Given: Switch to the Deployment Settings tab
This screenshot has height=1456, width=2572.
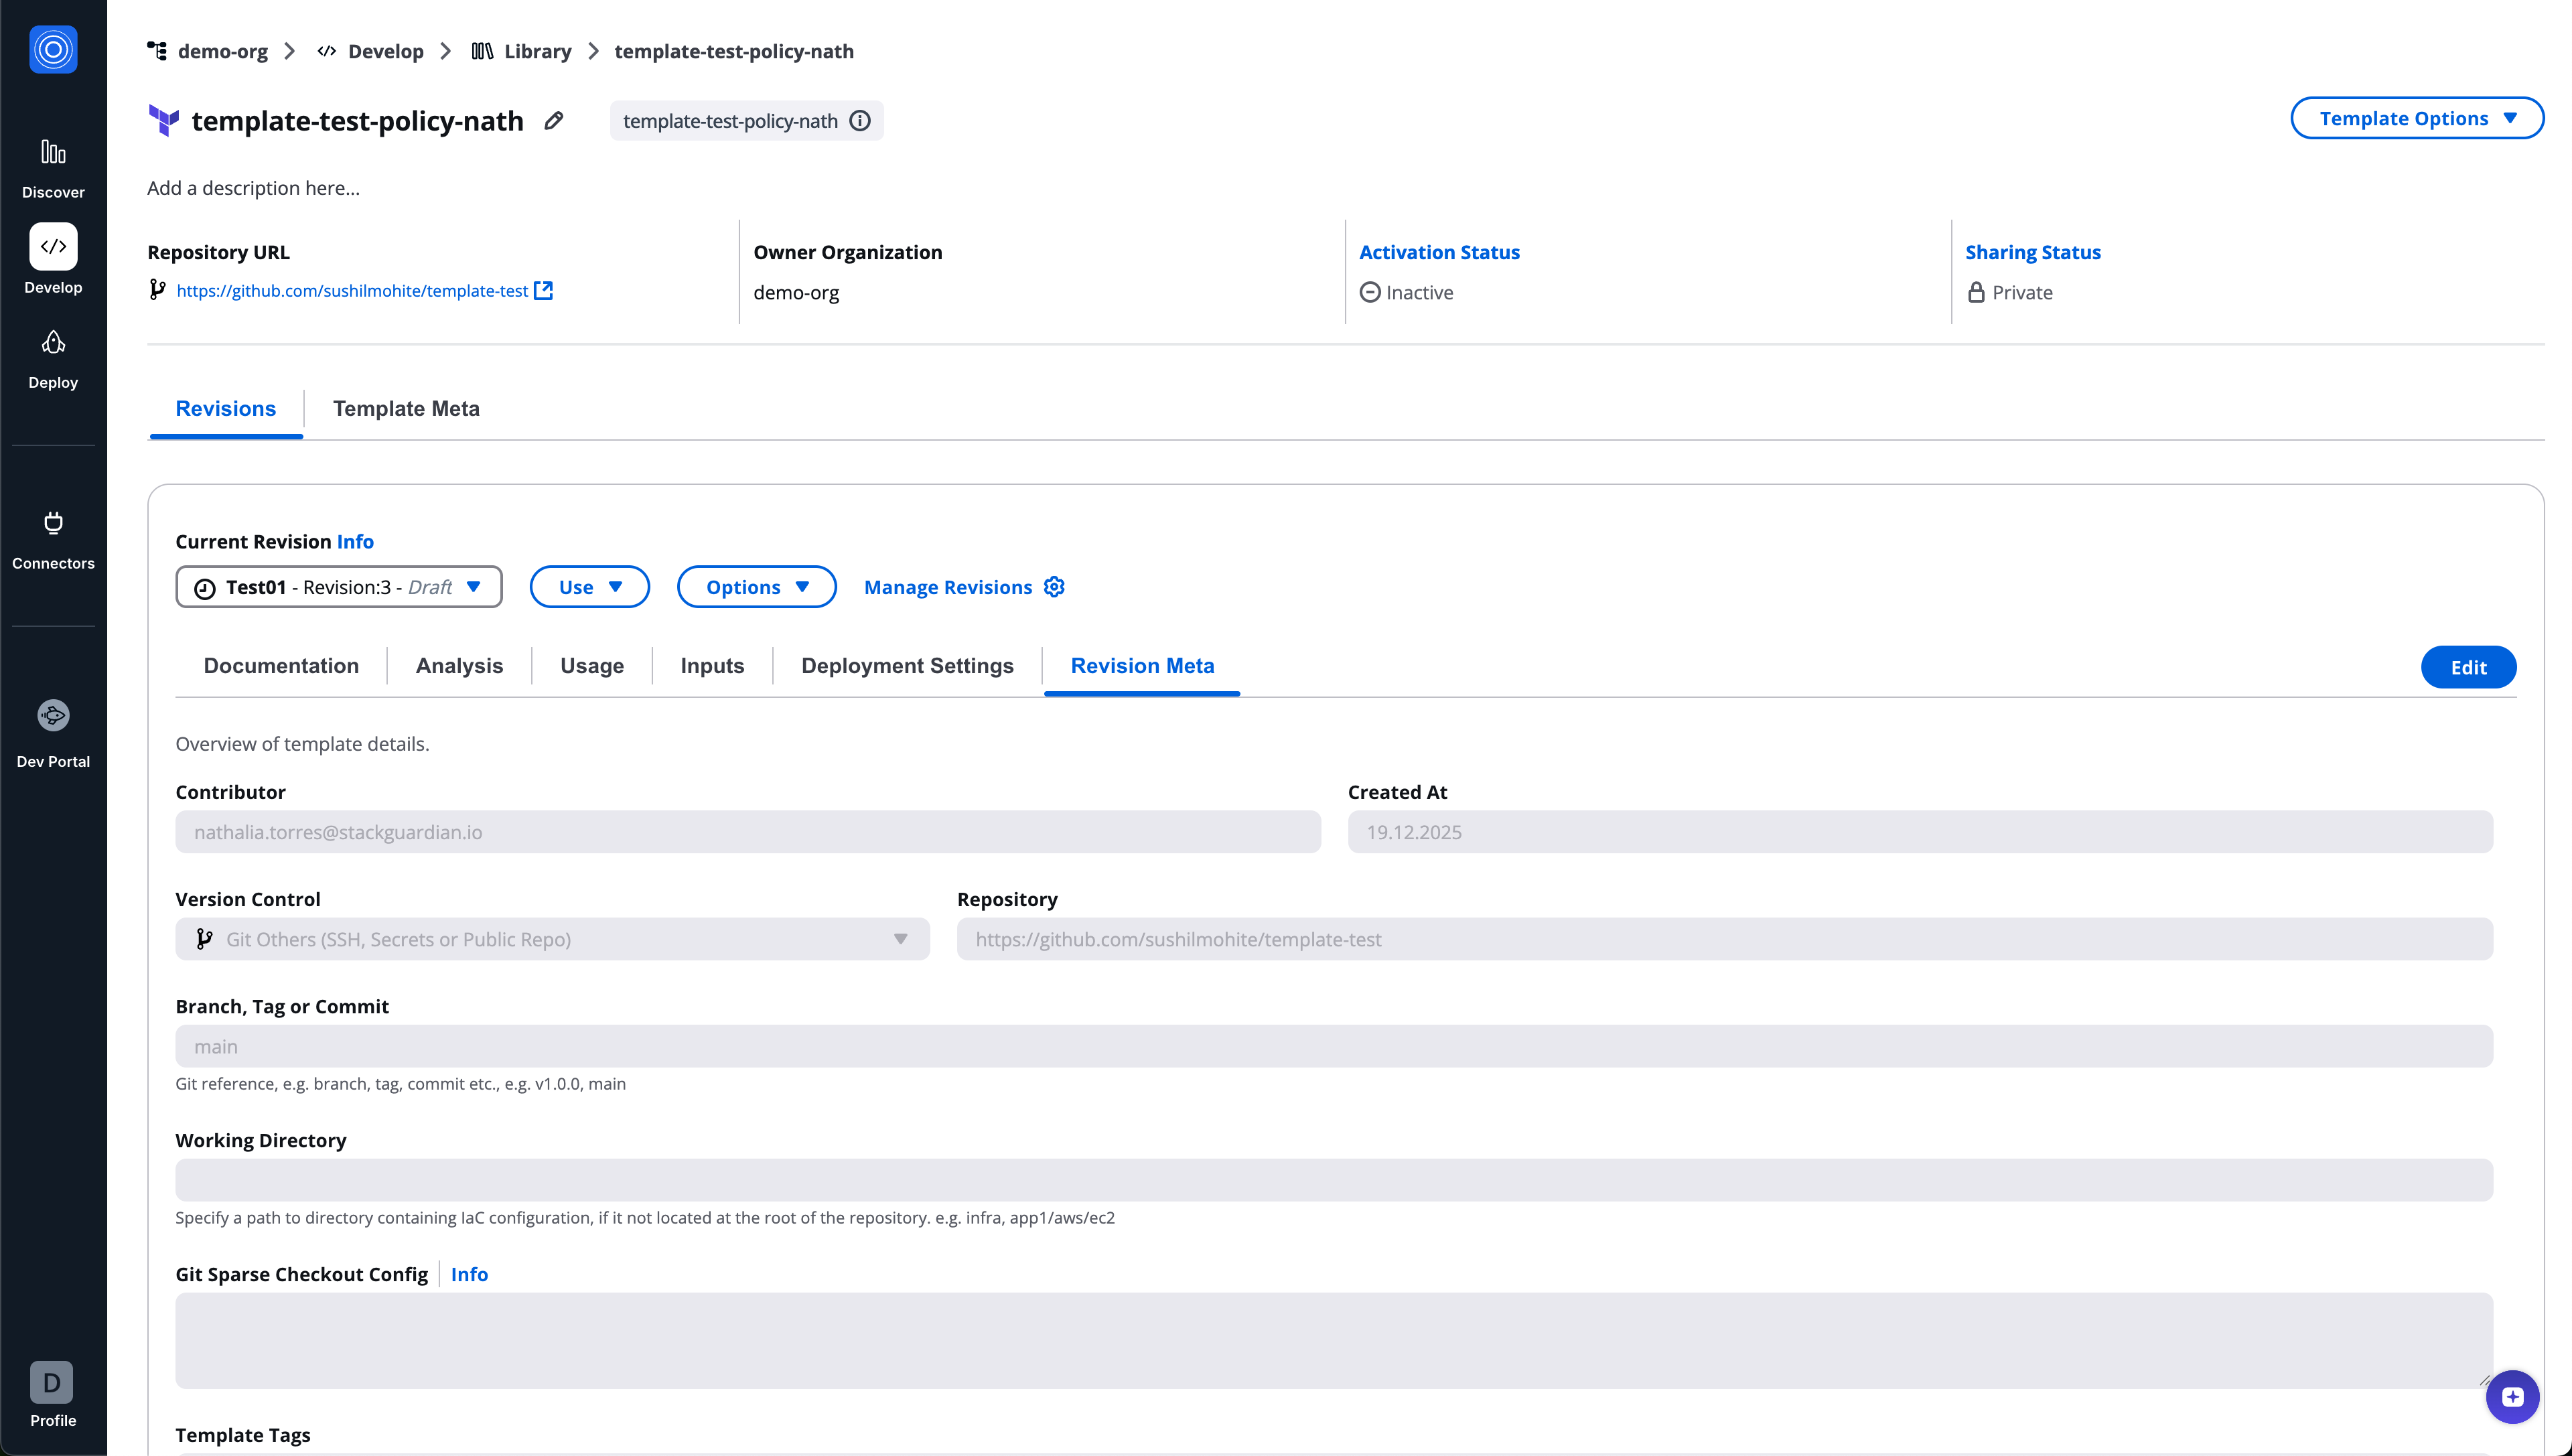Looking at the screenshot, I should pos(906,666).
